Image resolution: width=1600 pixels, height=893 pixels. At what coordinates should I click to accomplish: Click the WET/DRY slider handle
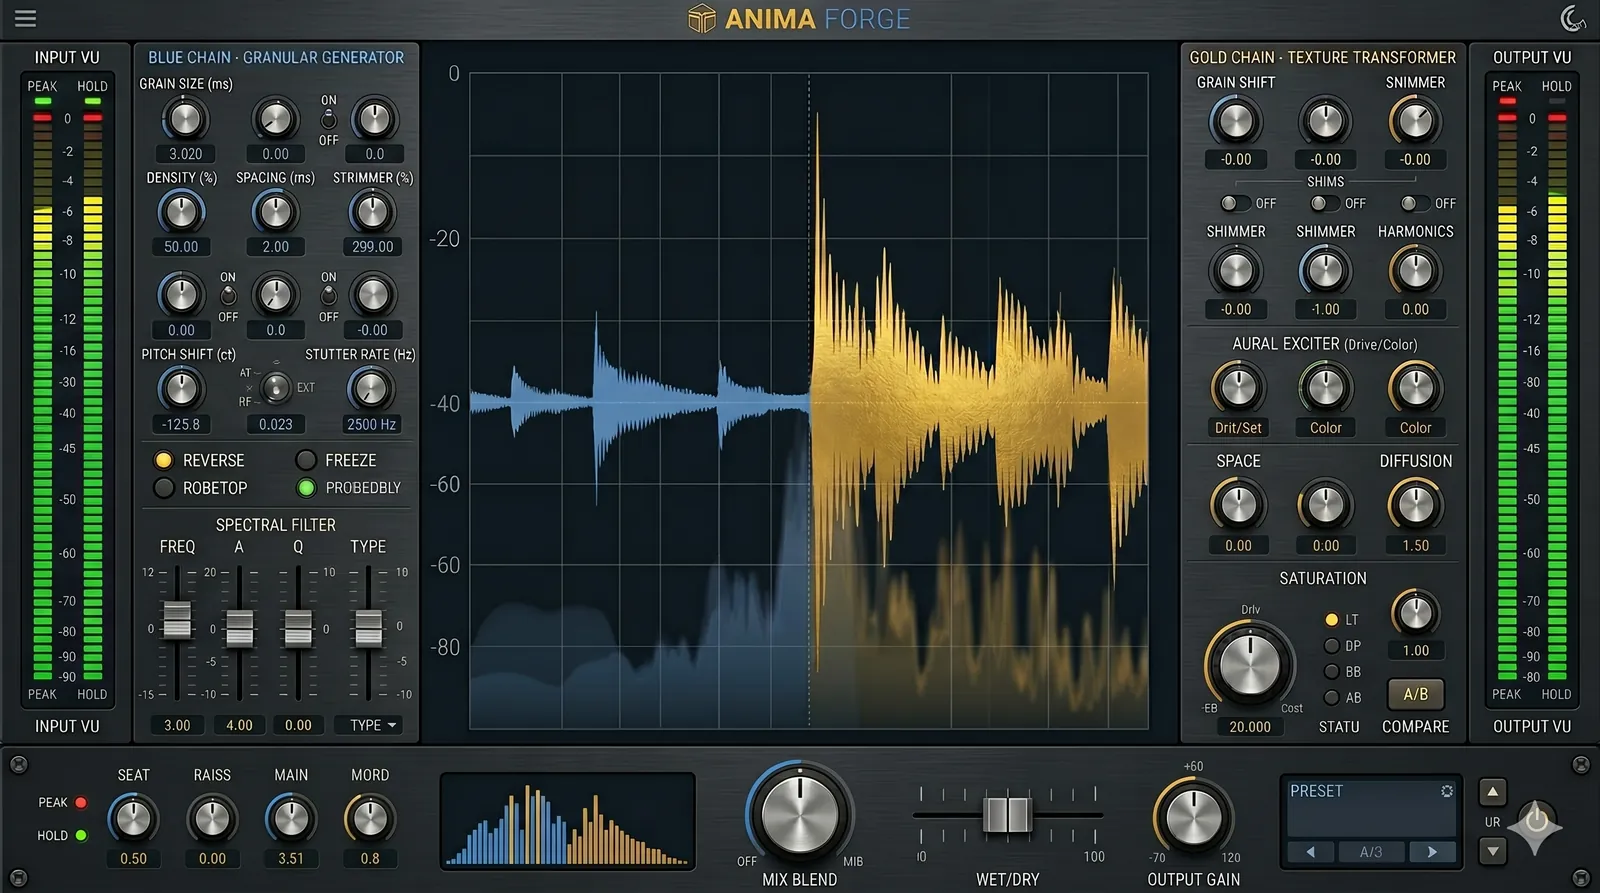coord(1007,813)
